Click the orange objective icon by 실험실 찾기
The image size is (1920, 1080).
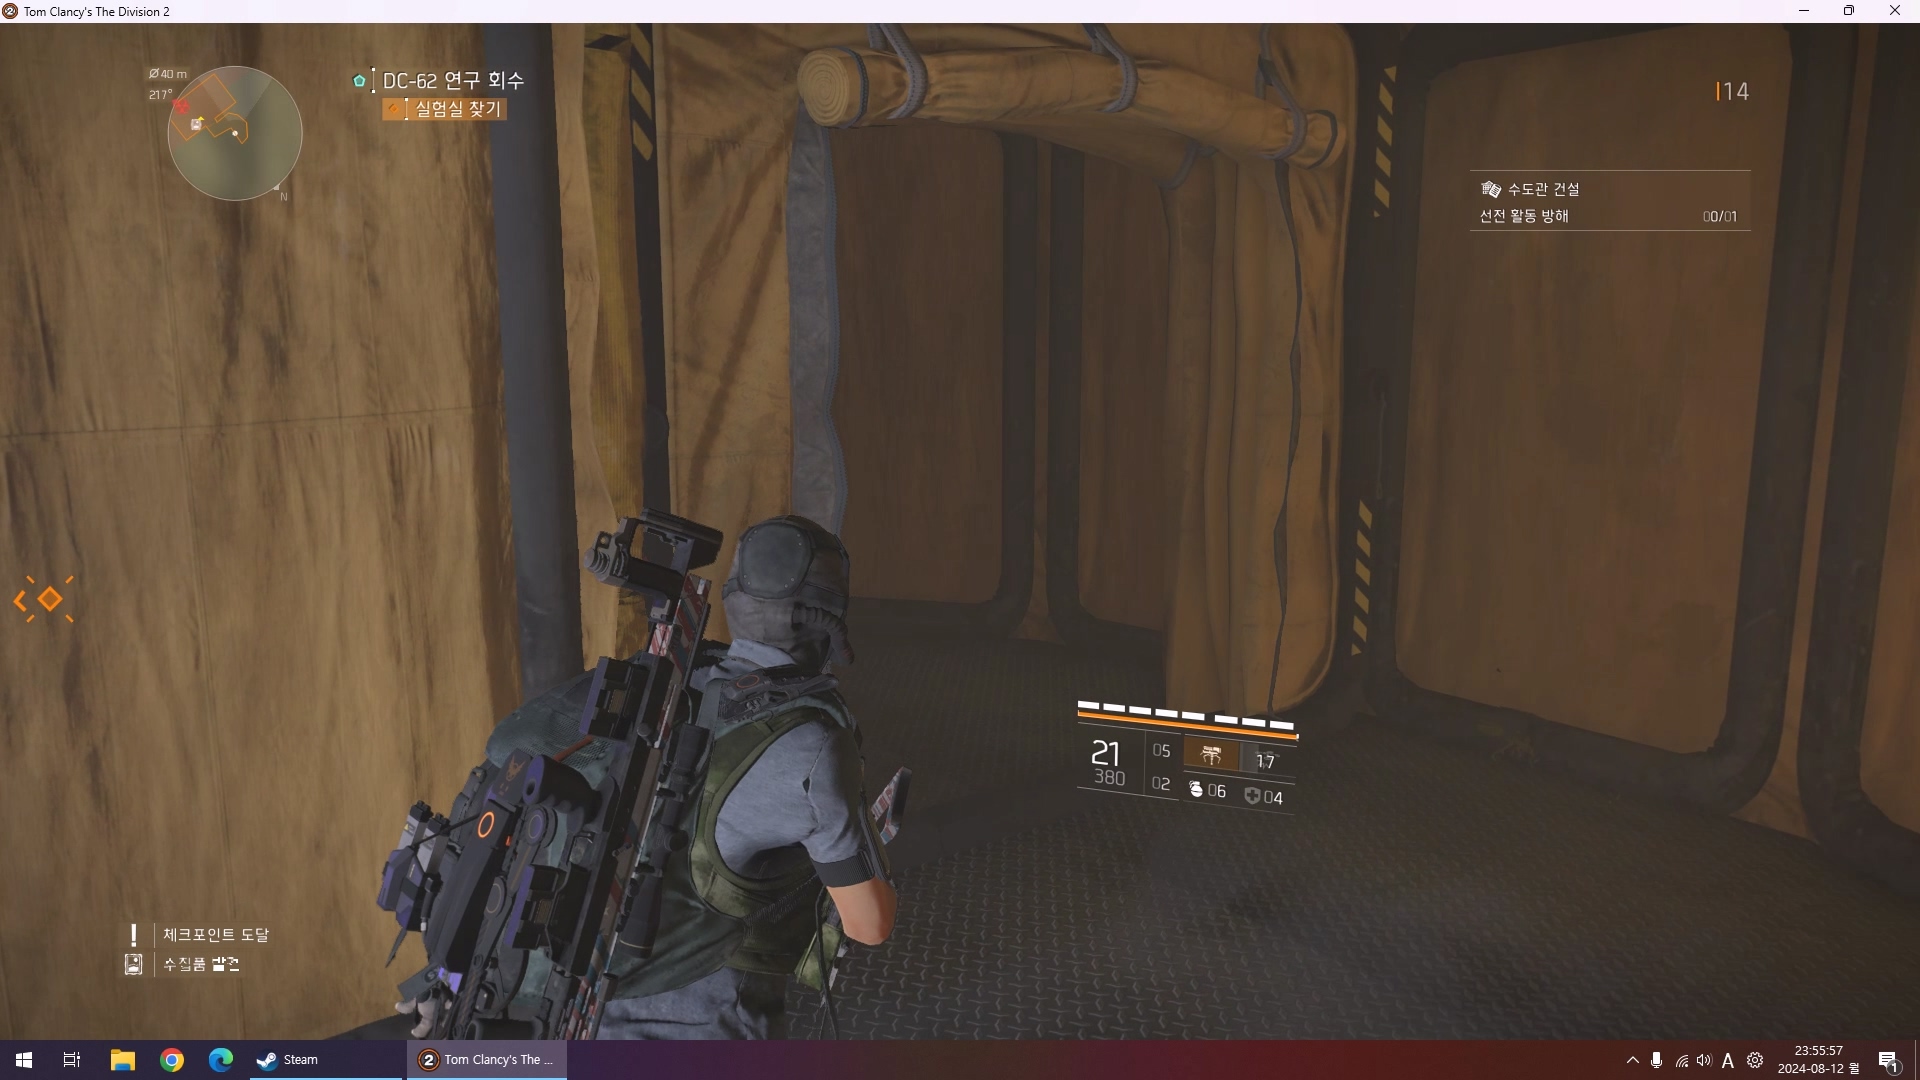tap(394, 108)
